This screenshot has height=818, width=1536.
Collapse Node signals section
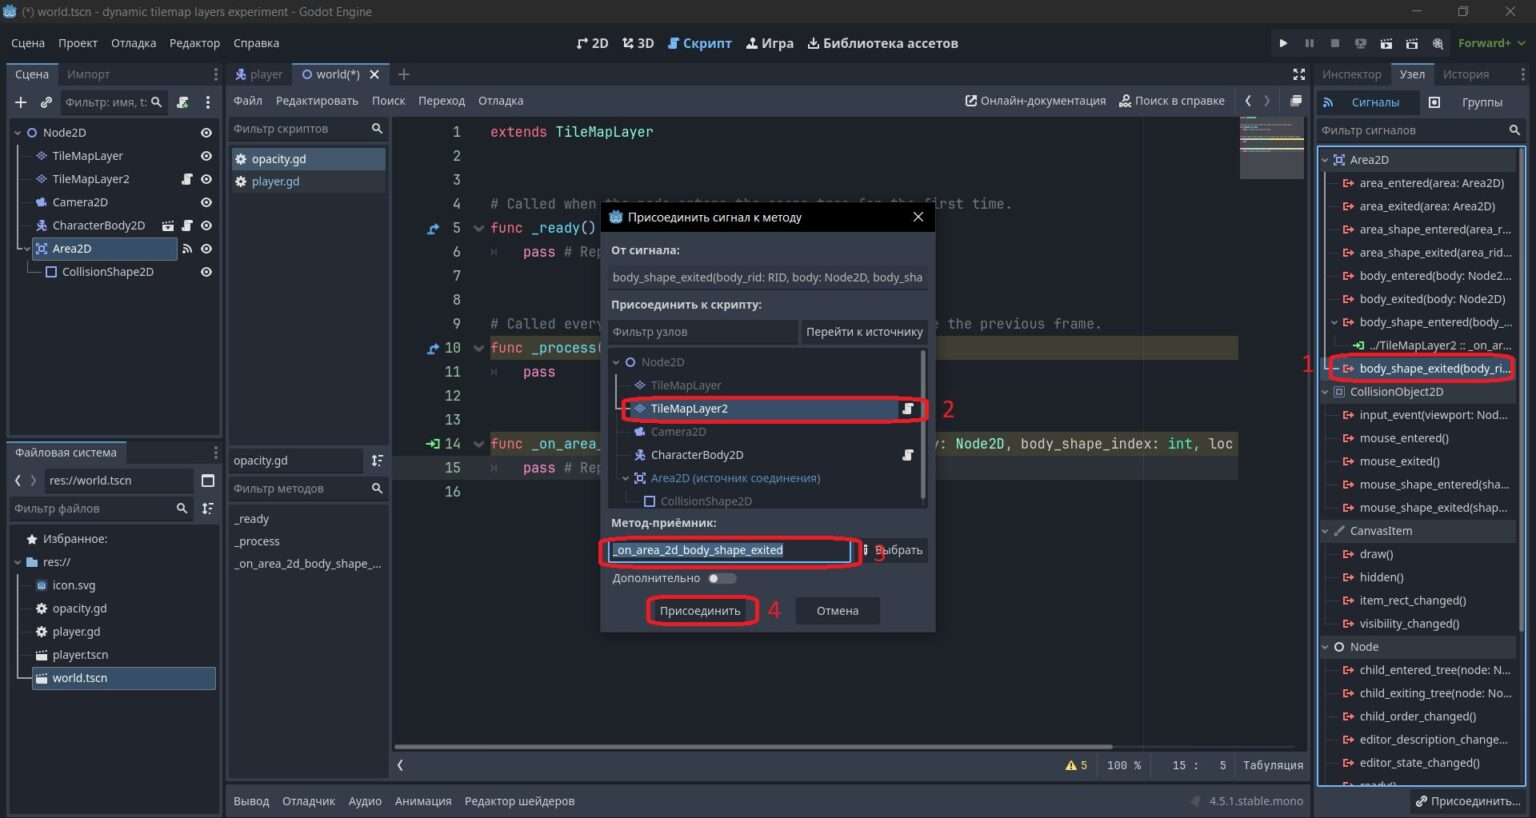coord(1325,647)
